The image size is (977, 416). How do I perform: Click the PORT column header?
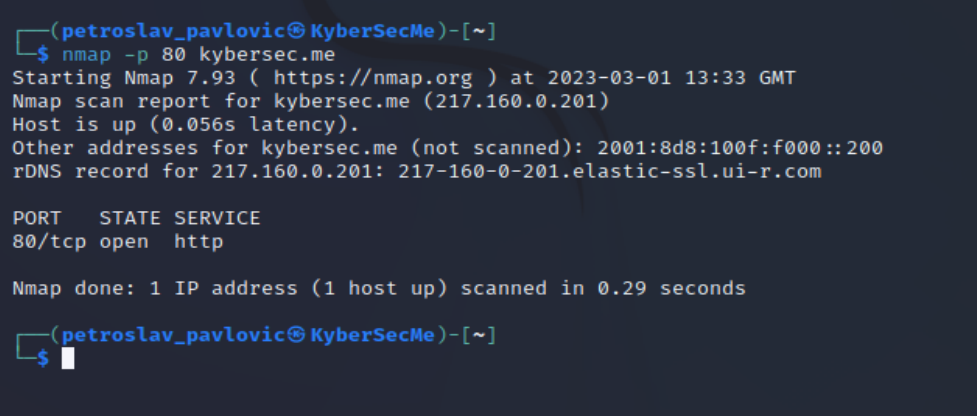coord(36,218)
